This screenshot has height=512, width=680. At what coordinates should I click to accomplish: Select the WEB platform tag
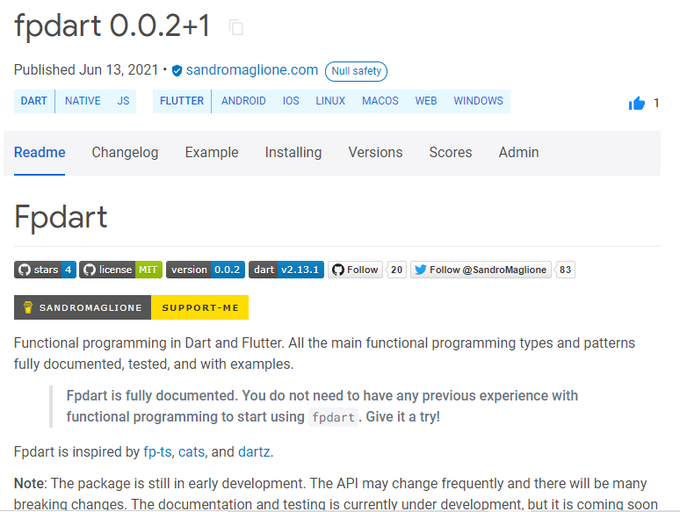[426, 101]
